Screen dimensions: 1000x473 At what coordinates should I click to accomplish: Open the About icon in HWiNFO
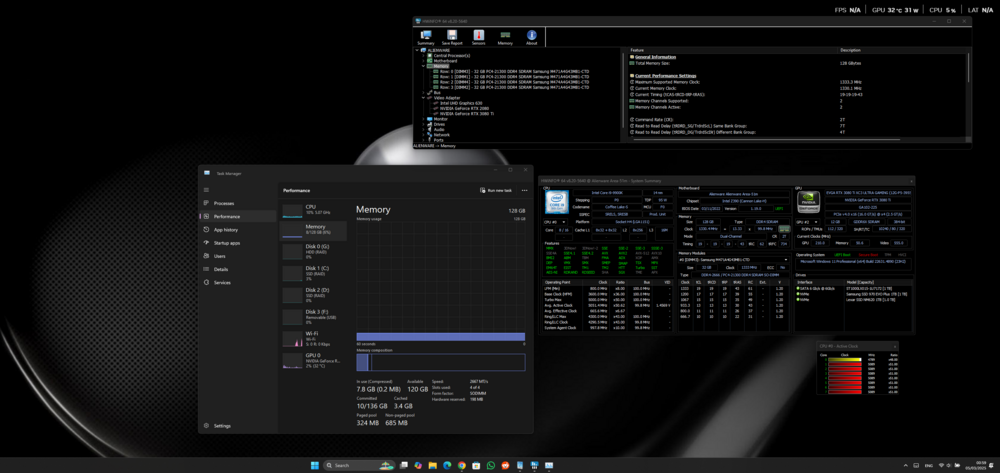pos(531,36)
